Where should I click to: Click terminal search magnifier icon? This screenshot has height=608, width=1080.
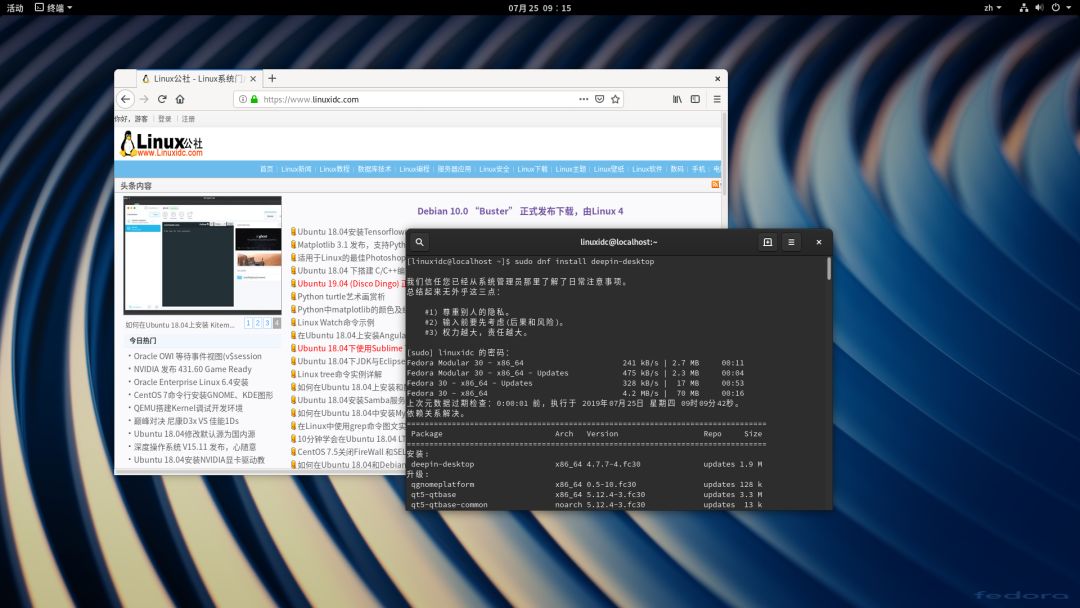pos(420,242)
